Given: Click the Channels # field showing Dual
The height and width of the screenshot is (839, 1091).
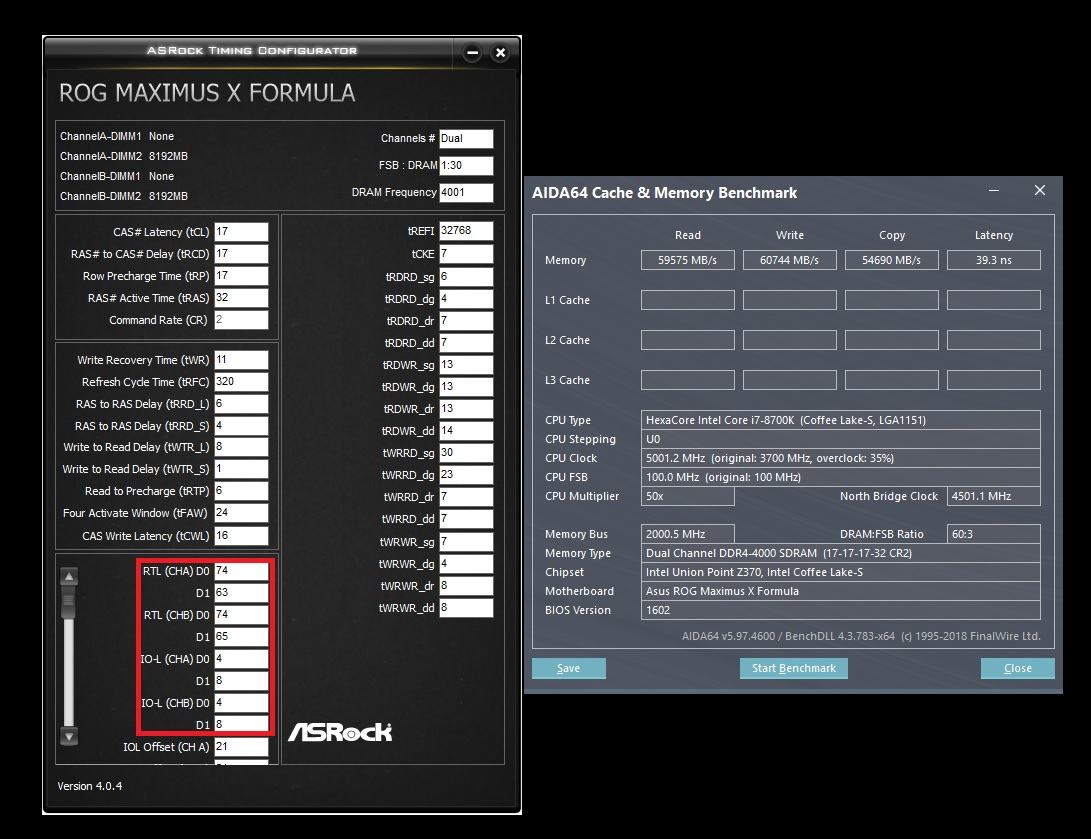Looking at the screenshot, I should pos(466,138).
